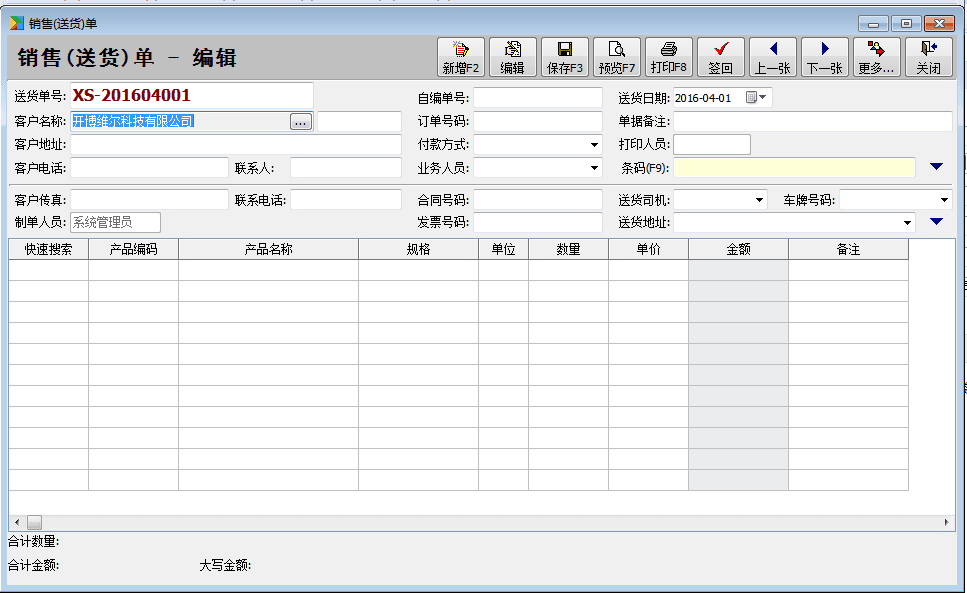Click the ... browse button for 客户名称
The height and width of the screenshot is (593, 967).
[x=301, y=121]
